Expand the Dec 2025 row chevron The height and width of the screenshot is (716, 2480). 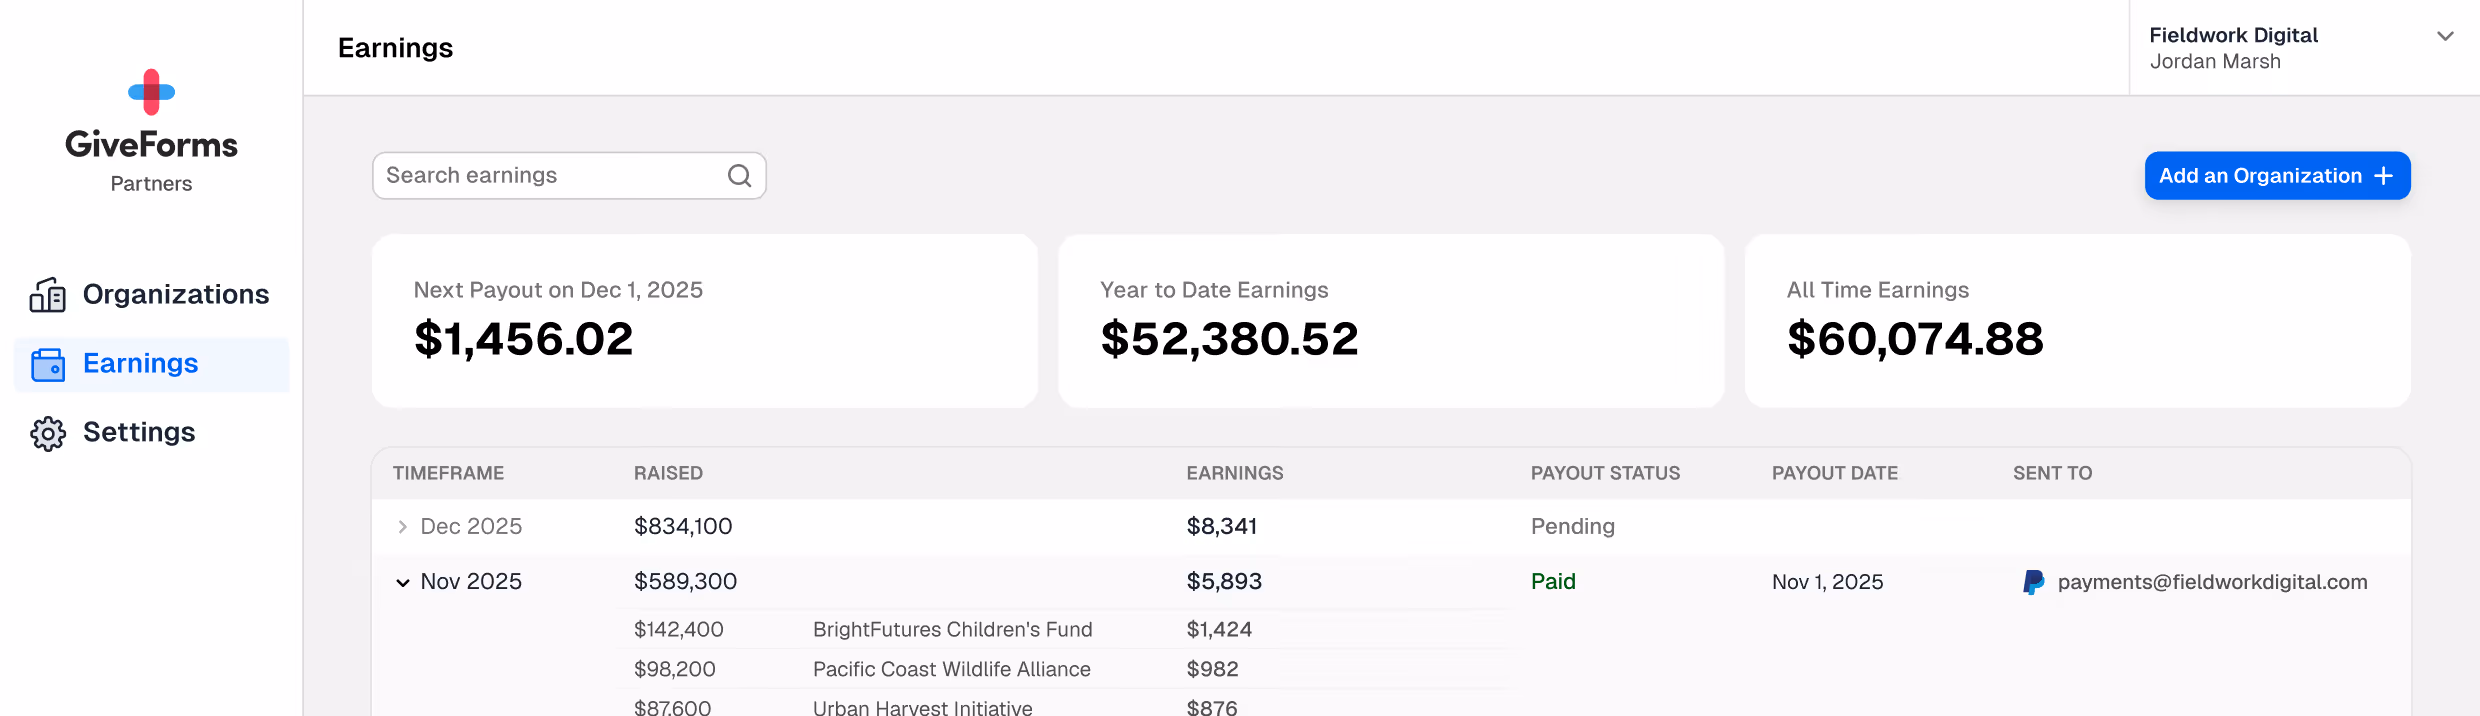click(x=402, y=527)
